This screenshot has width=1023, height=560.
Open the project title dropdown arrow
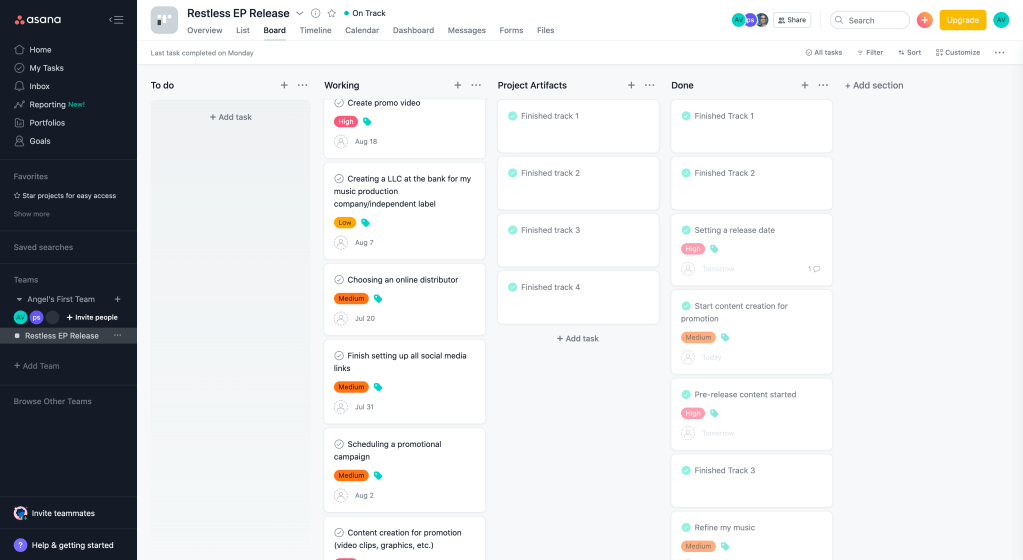[299, 14]
